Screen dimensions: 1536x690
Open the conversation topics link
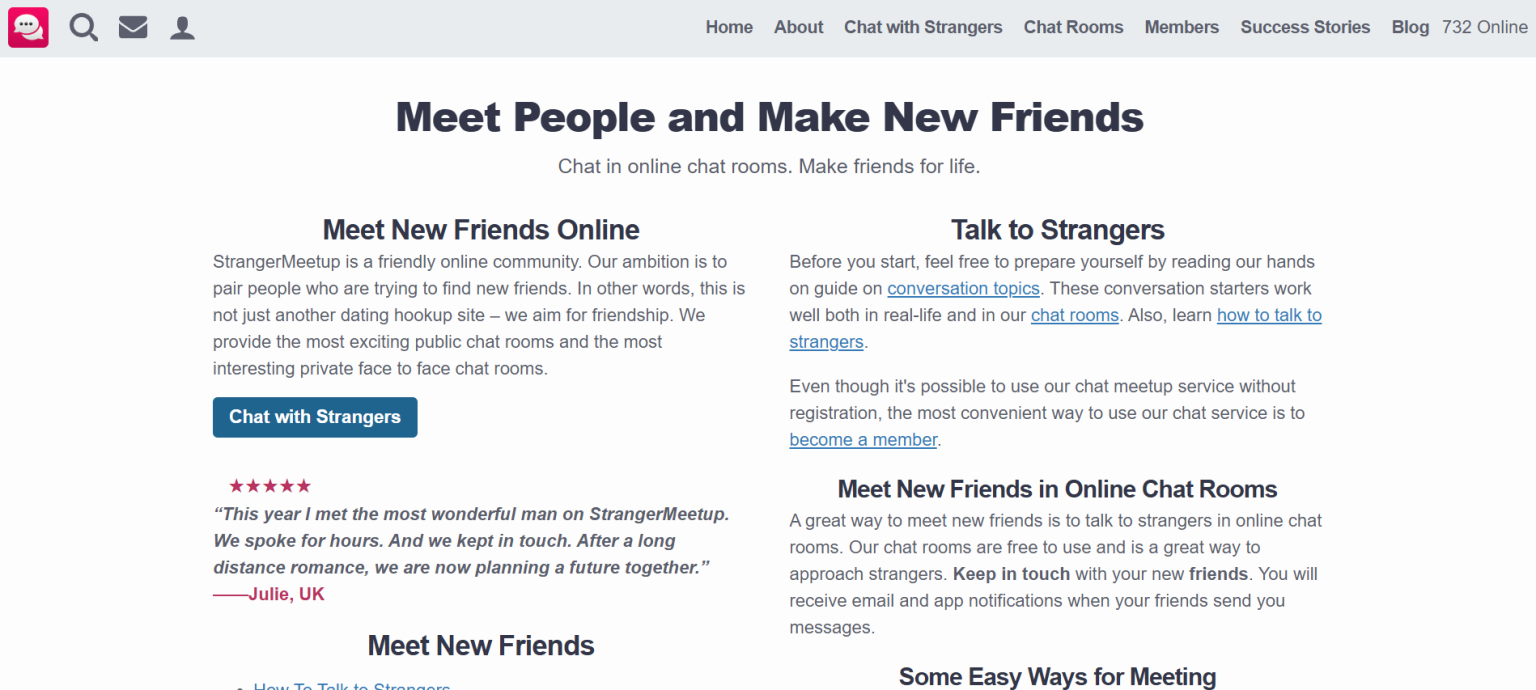[963, 288]
